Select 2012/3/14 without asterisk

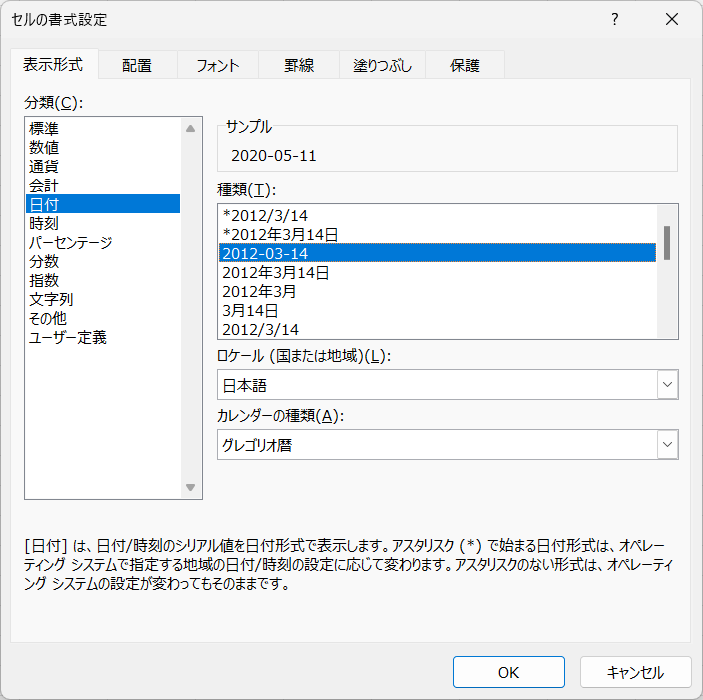(437, 330)
